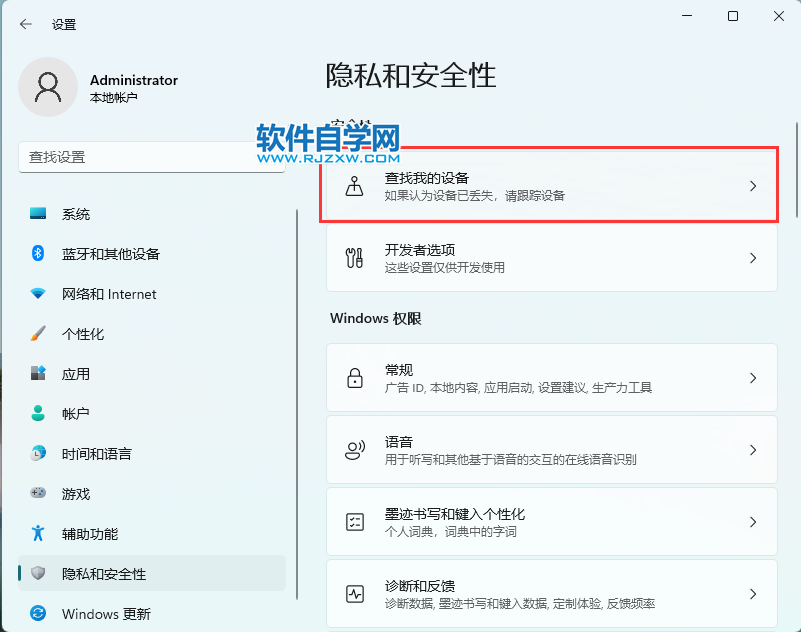Click the gaming controller icon
The image size is (801, 632).
tap(38, 493)
